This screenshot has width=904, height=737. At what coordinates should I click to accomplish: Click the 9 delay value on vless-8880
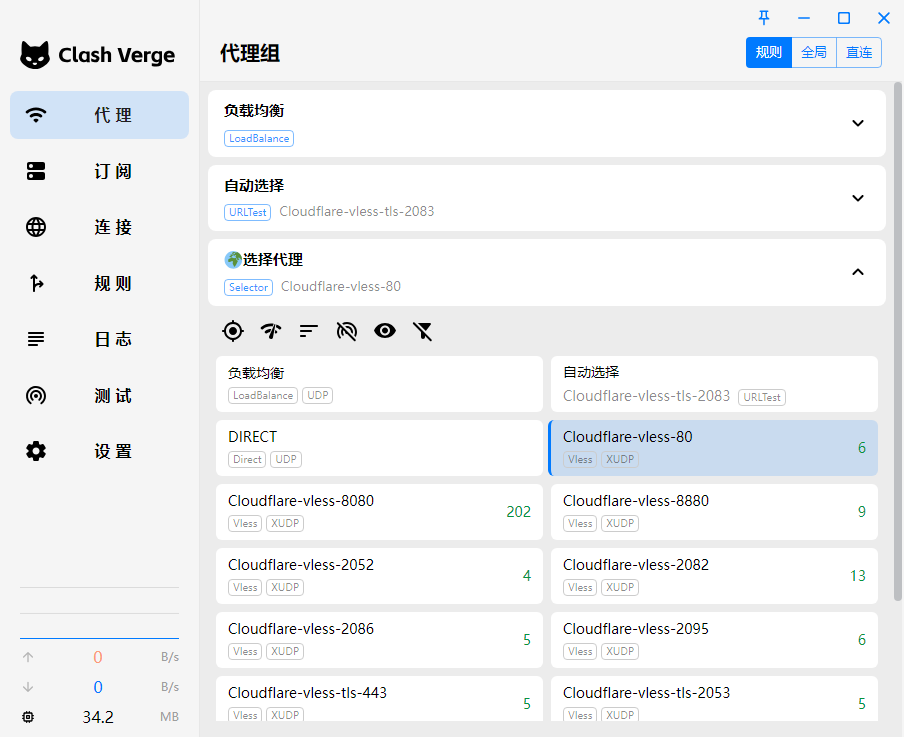pos(862,512)
